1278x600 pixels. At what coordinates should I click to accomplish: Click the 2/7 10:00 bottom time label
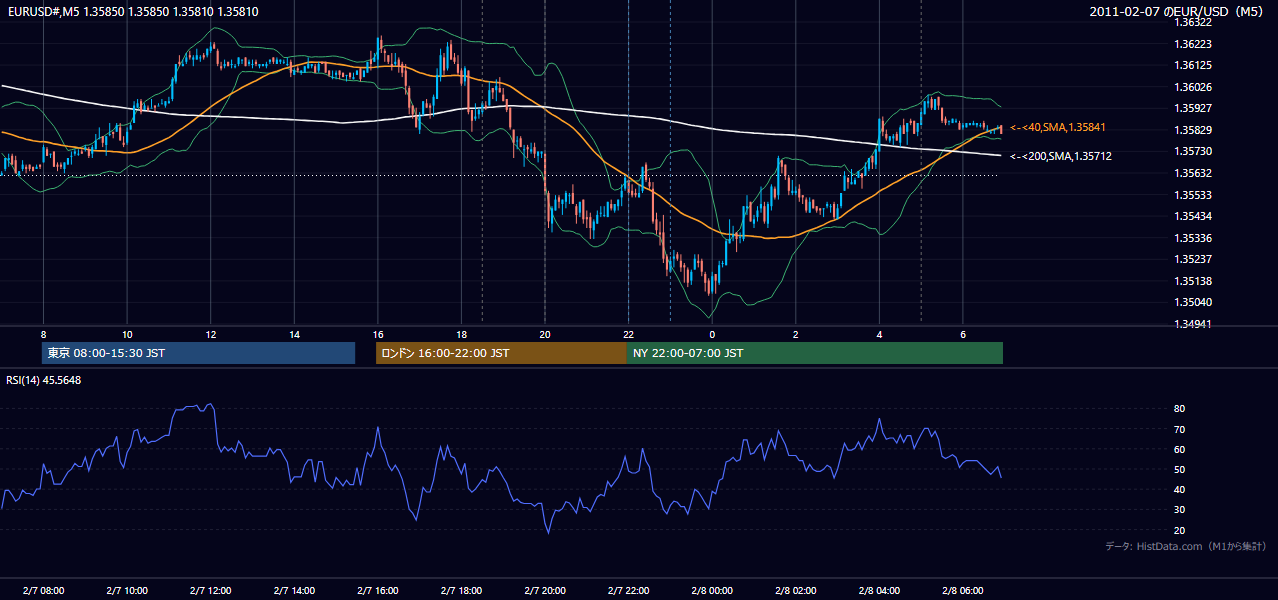tap(127, 591)
